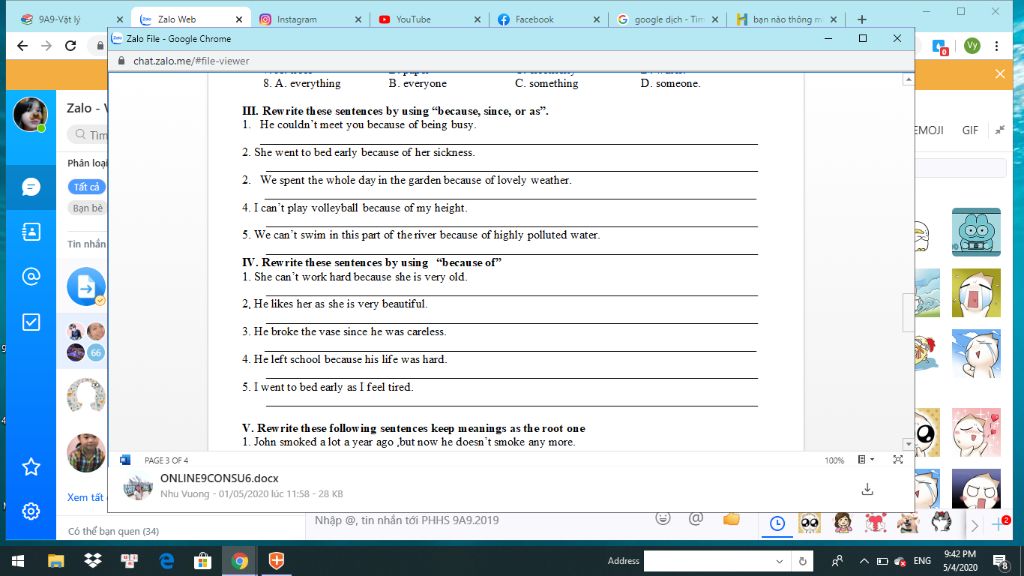The width and height of the screenshot is (1024, 576).
Task: Open the Messages chat icon in Zalo sidebar
Action: (x=31, y=187)
